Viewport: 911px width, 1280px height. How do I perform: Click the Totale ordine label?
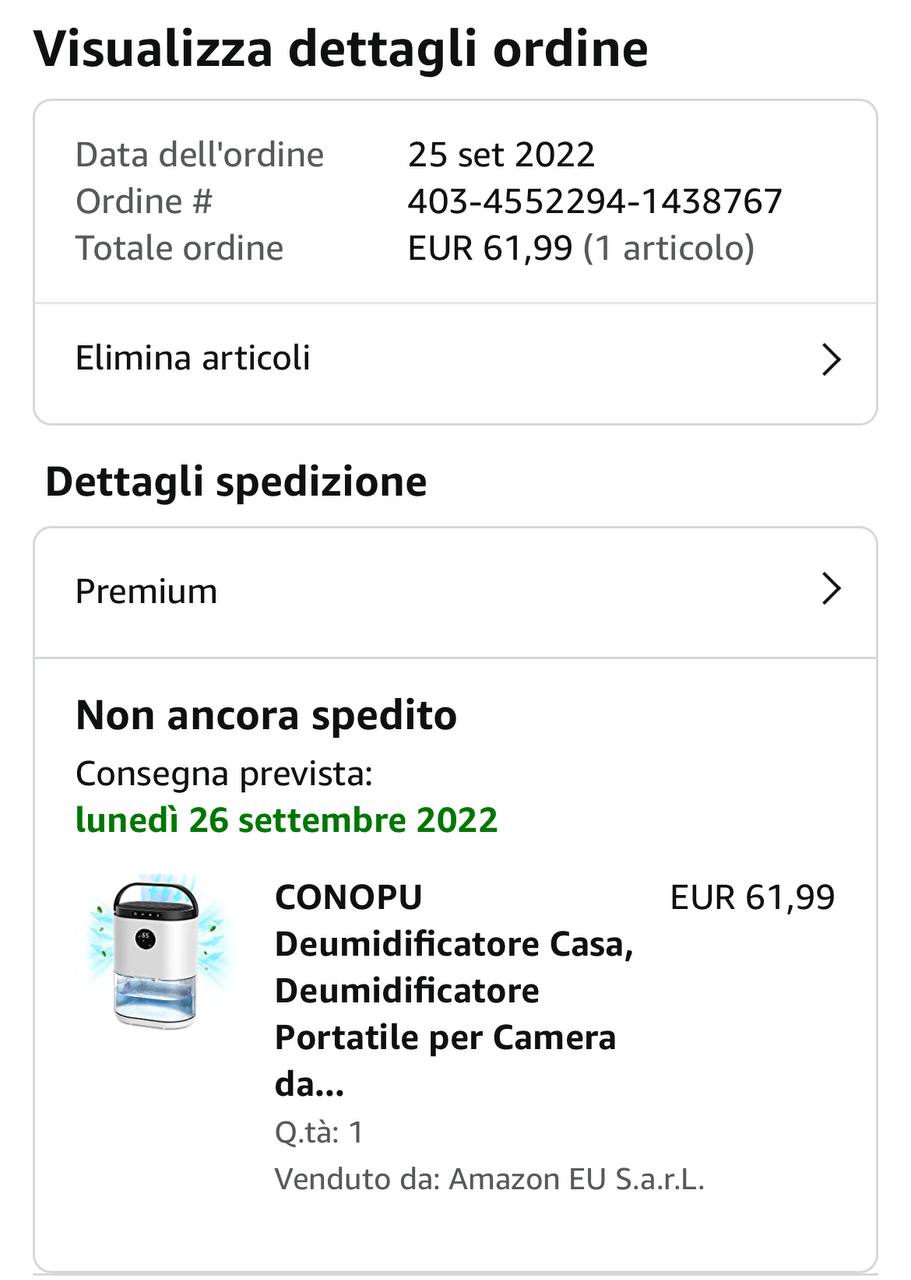point(180,248)
